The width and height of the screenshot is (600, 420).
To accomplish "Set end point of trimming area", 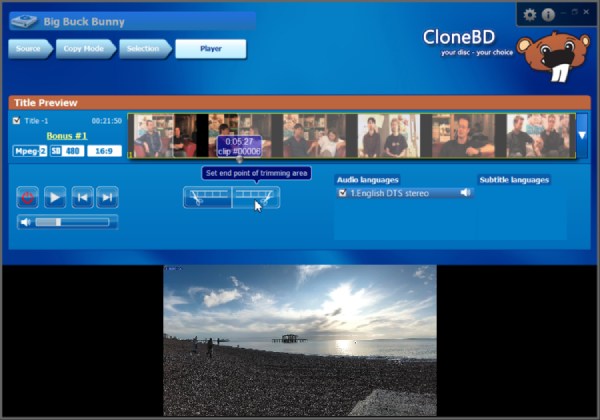I will click(x=256, y=197).
